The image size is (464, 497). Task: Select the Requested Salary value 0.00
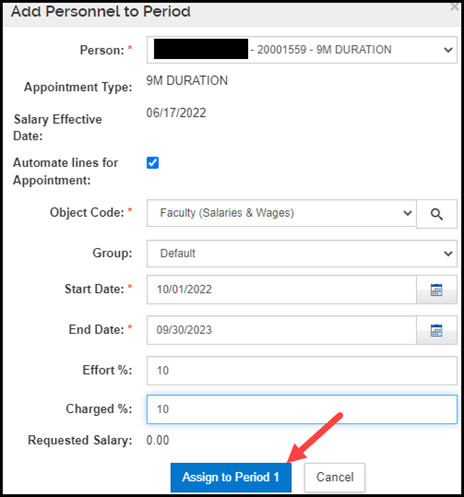(x=158, y=440)
